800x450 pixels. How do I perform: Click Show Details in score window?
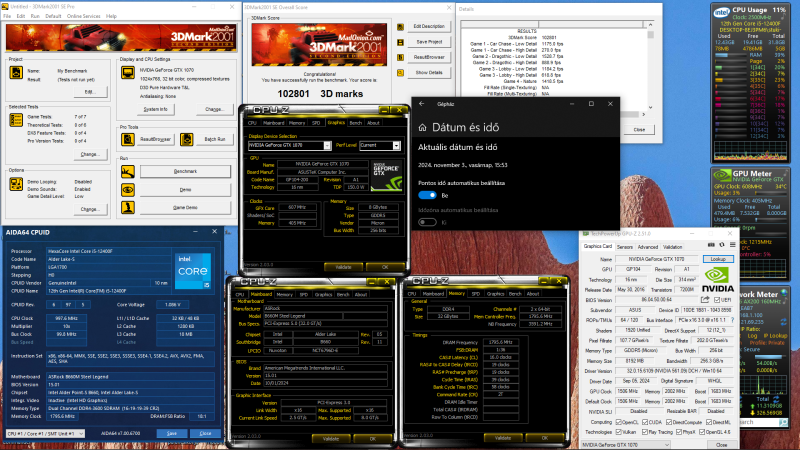point(429,72)
